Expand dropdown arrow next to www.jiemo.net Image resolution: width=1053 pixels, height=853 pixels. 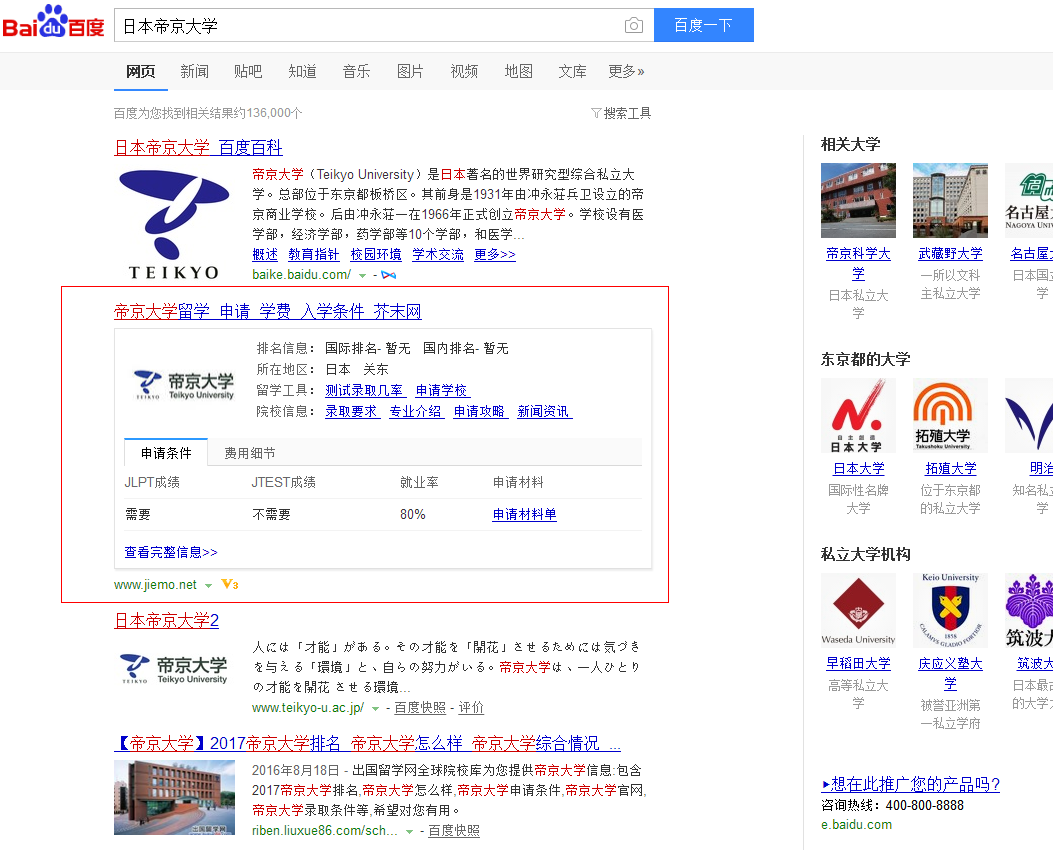(x=209, y=585)
